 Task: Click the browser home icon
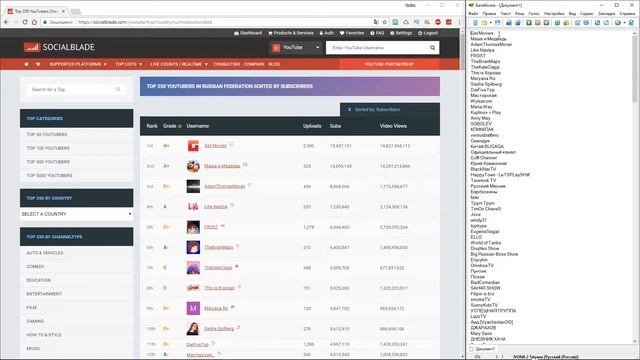[x=34, y=22]
